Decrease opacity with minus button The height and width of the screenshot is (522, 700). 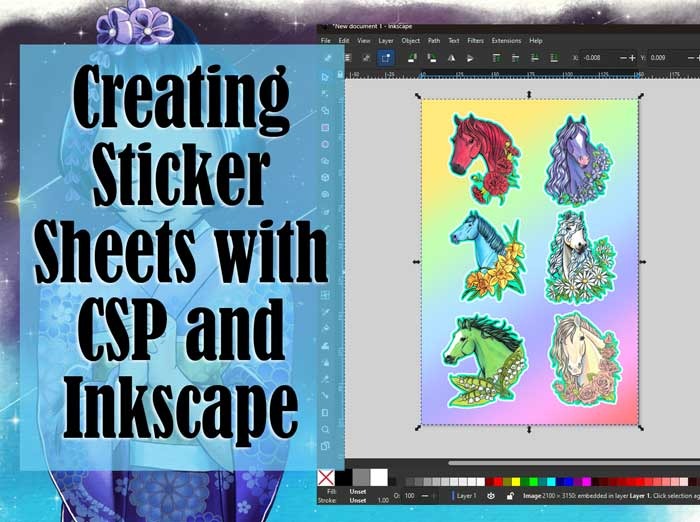pos(425,496)
